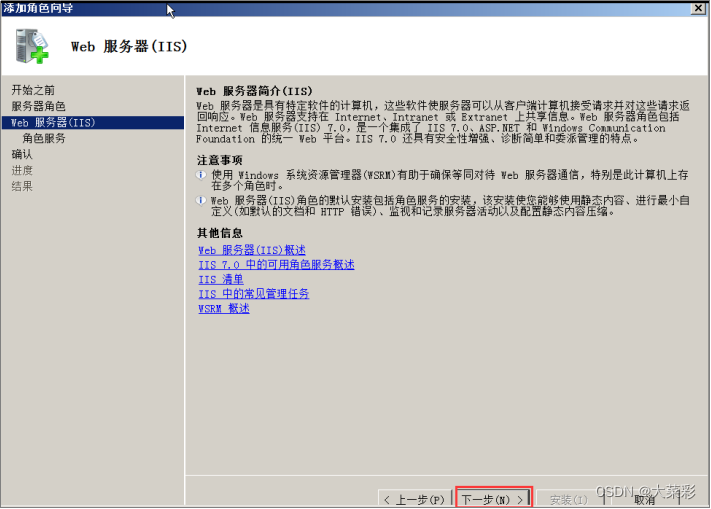This screenshot has height=509, width=711.
Task: Click the Web 服务器简介(IIS) heading
Action: [x=254, y=91]
